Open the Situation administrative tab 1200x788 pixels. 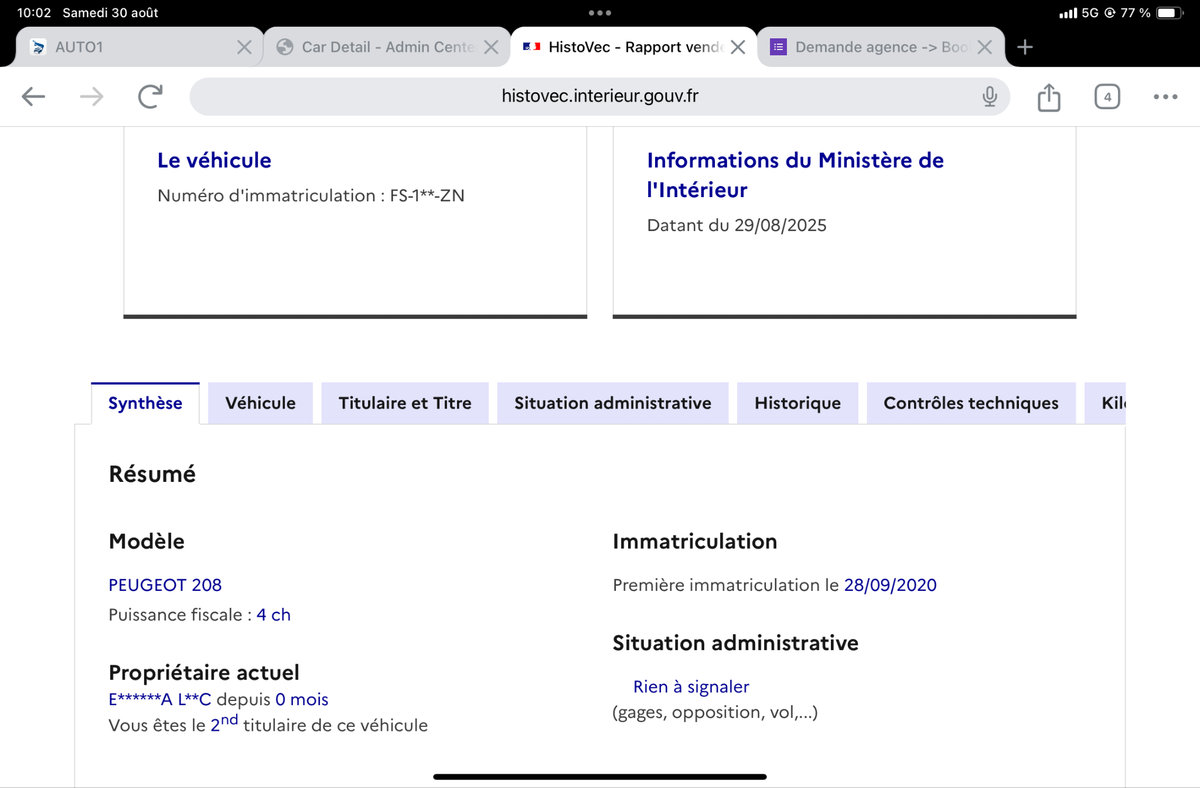(613, 403)
